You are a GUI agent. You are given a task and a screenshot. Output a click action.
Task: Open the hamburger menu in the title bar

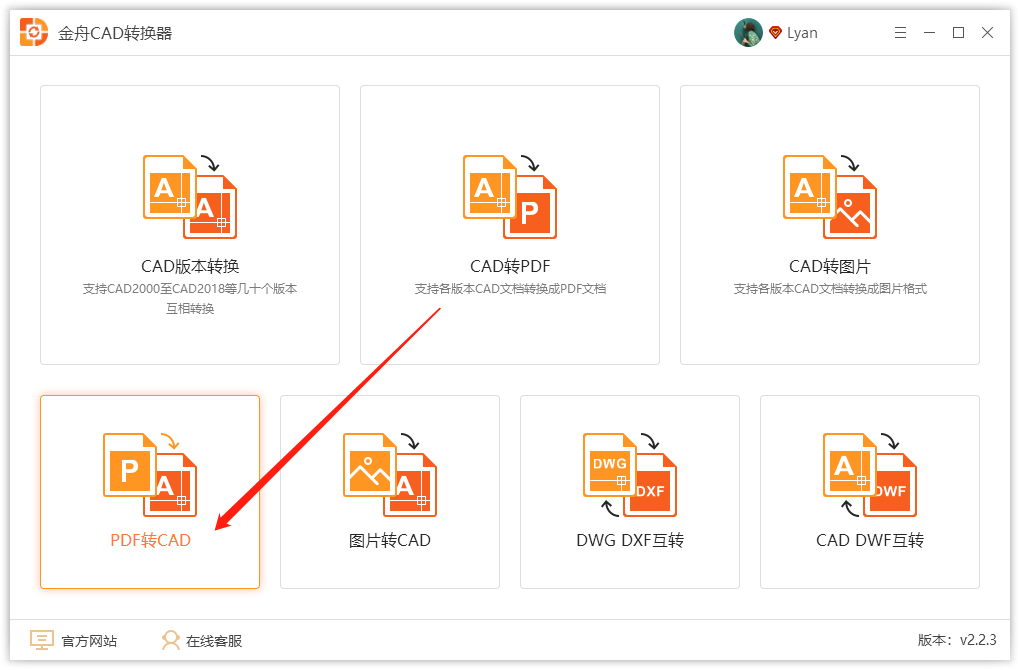click(899, 32)
